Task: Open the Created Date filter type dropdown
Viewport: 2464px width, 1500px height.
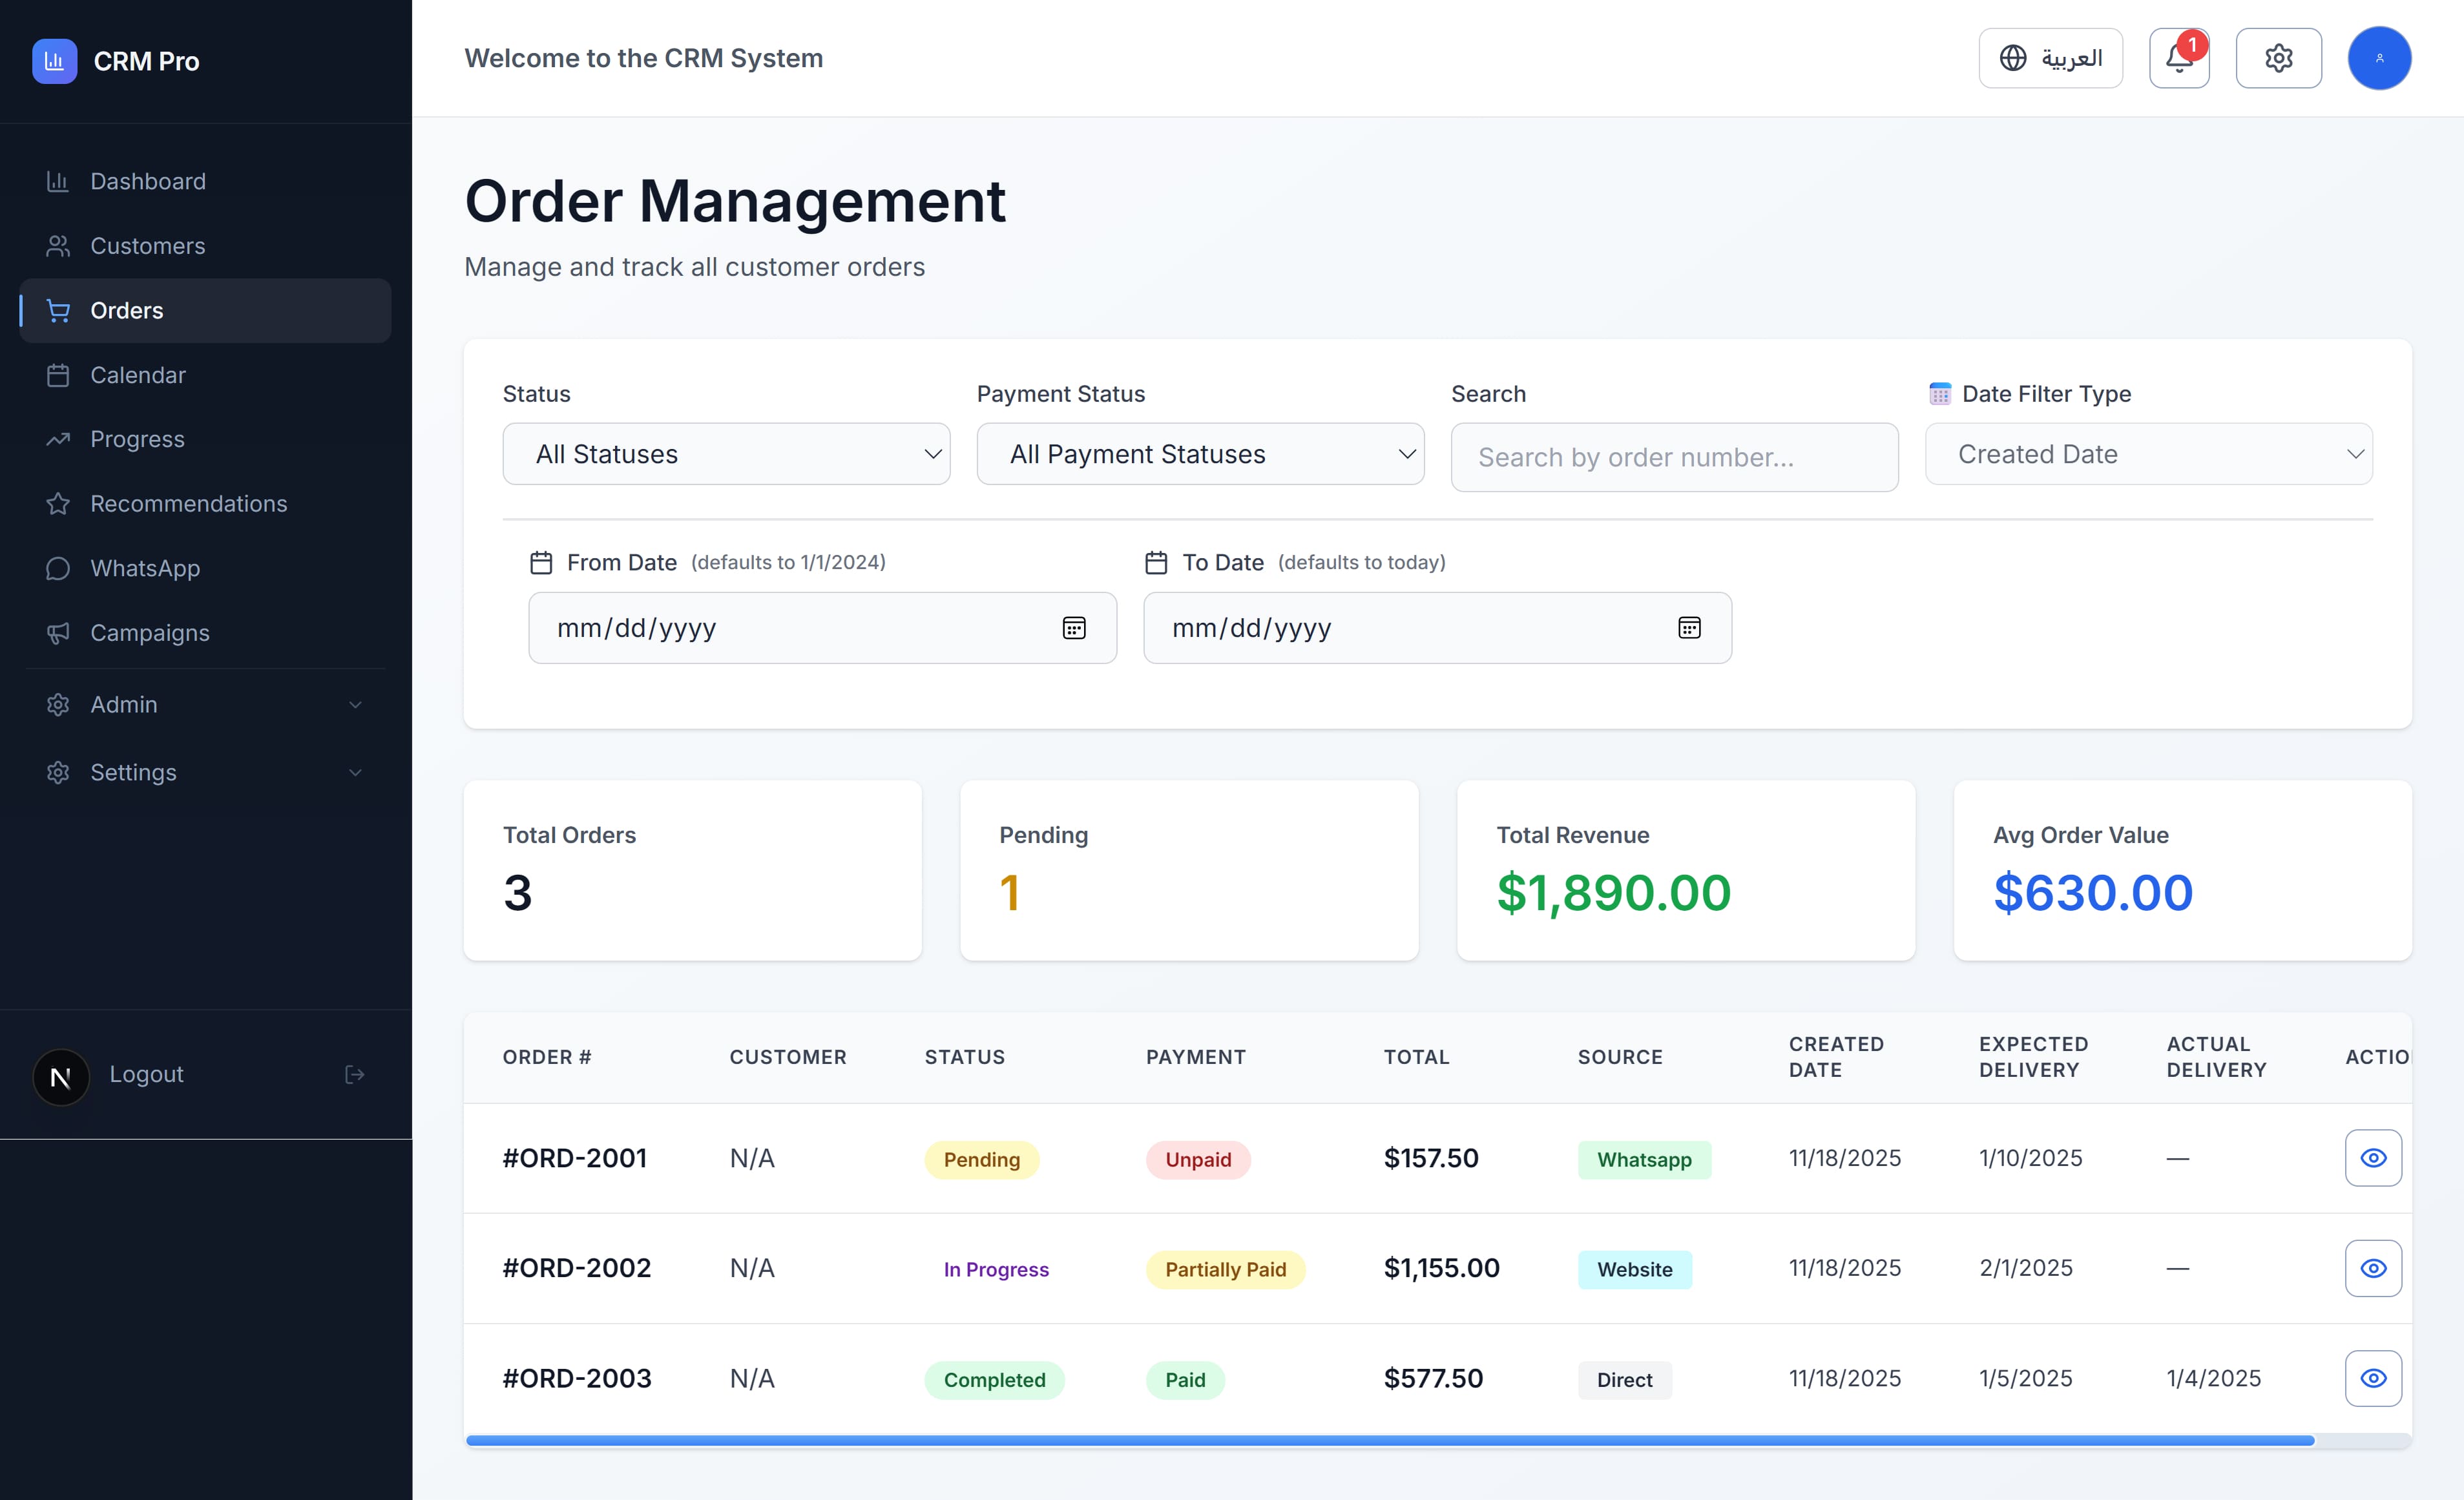Action: coord(2148,454)
